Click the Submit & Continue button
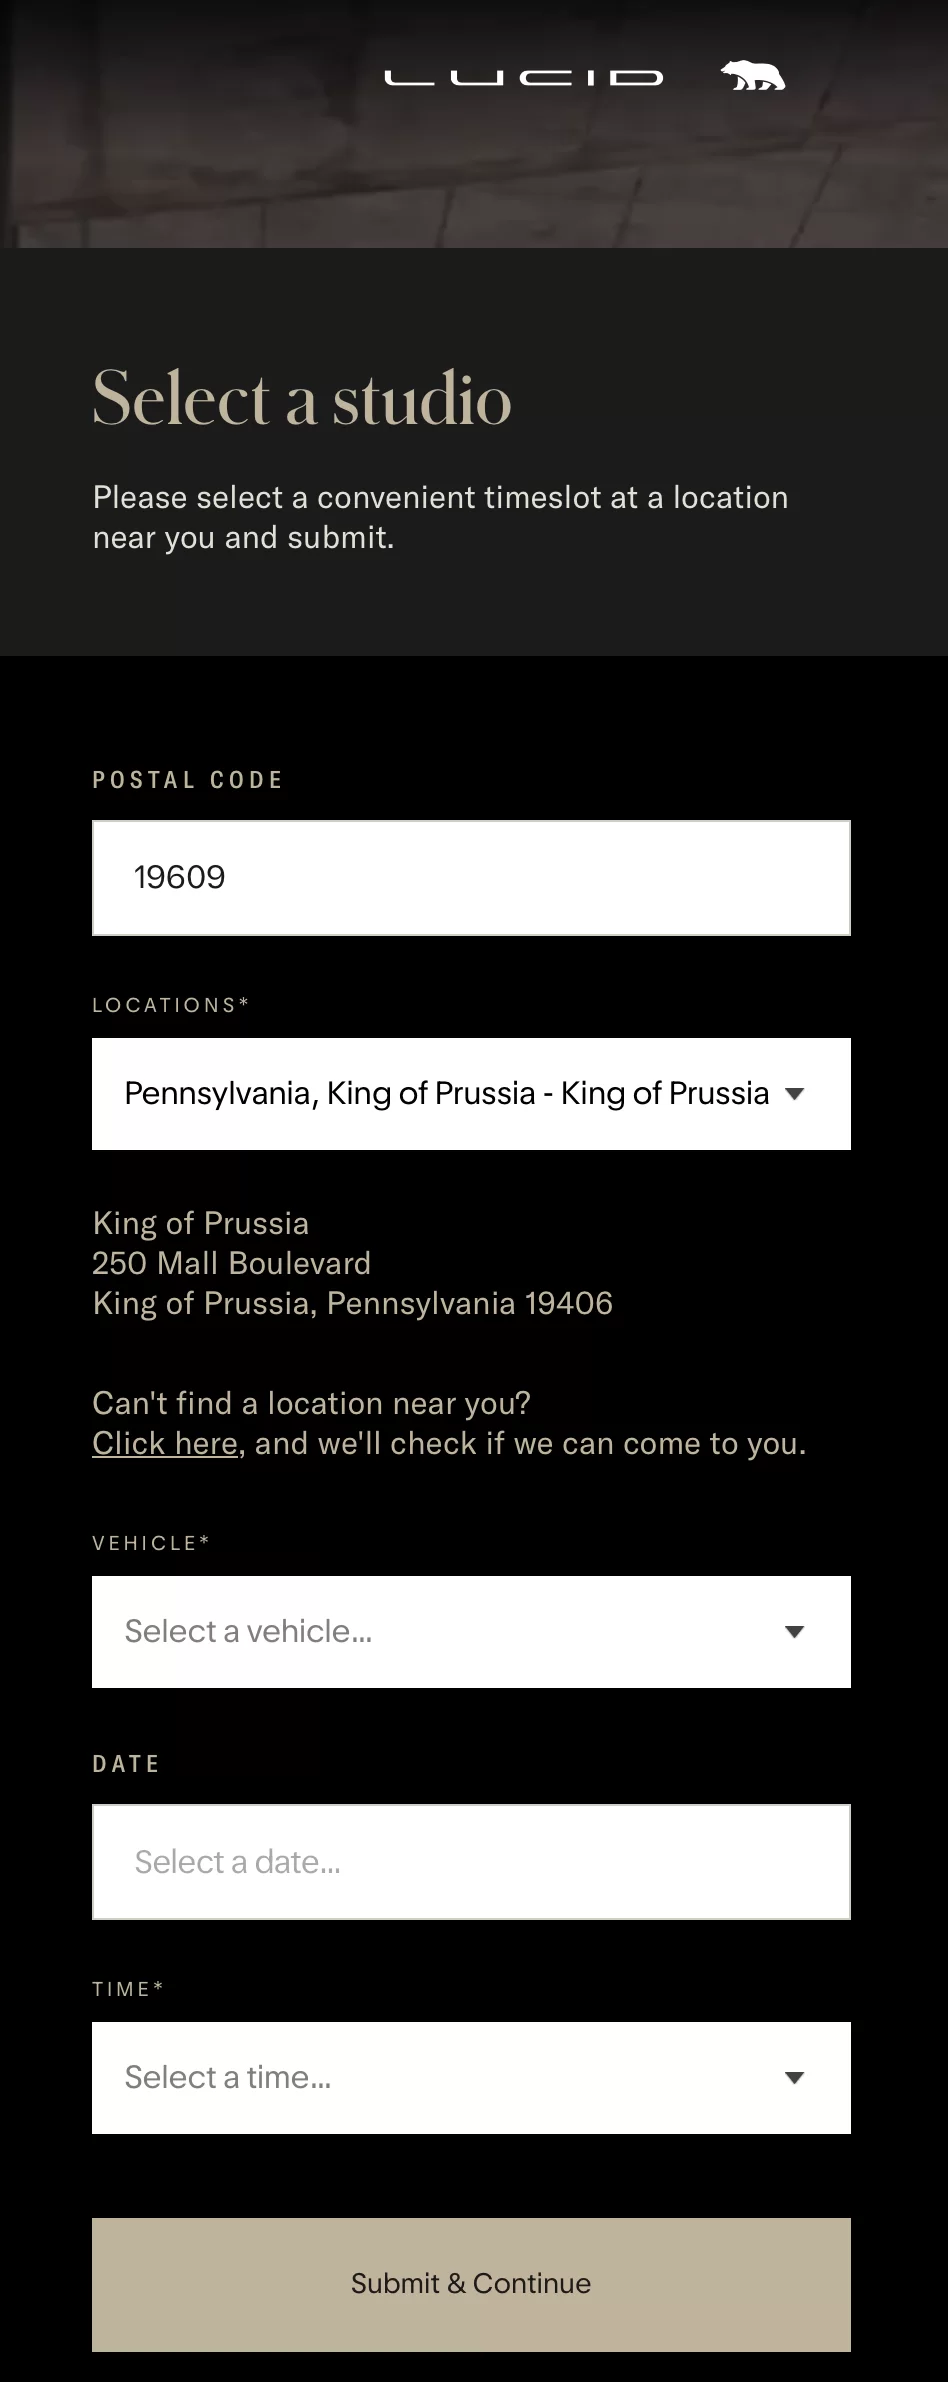 [471, 2285]
